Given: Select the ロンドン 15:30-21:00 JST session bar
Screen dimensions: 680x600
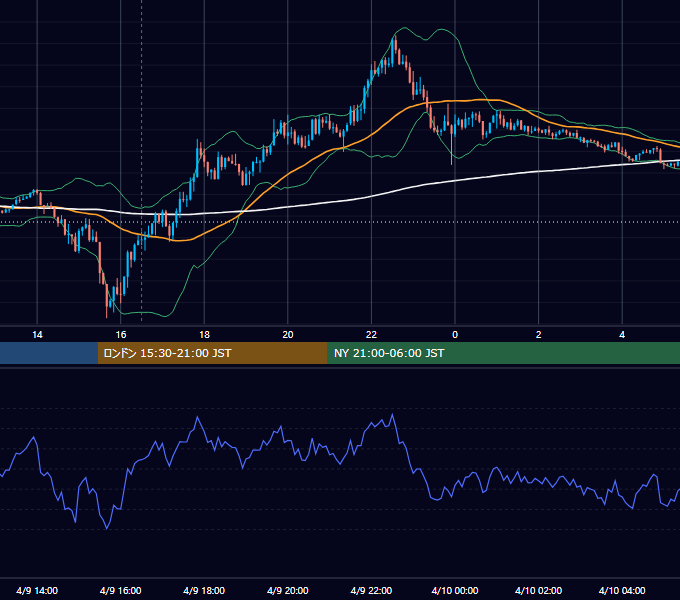Looking at the screenshot, I should [212, 353].
